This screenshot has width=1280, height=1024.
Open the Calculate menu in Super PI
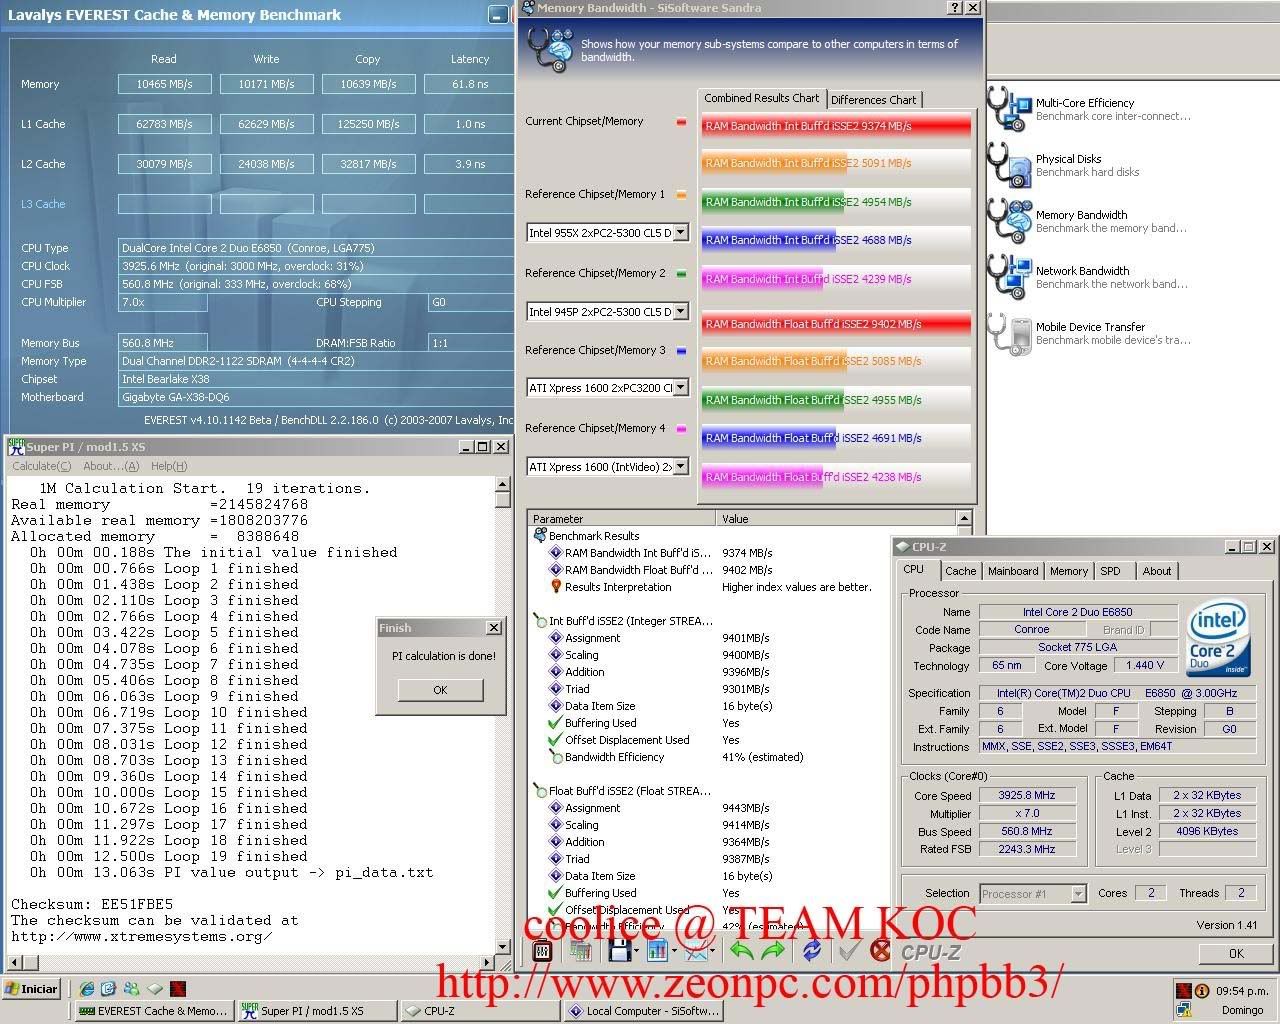(42, 466)
